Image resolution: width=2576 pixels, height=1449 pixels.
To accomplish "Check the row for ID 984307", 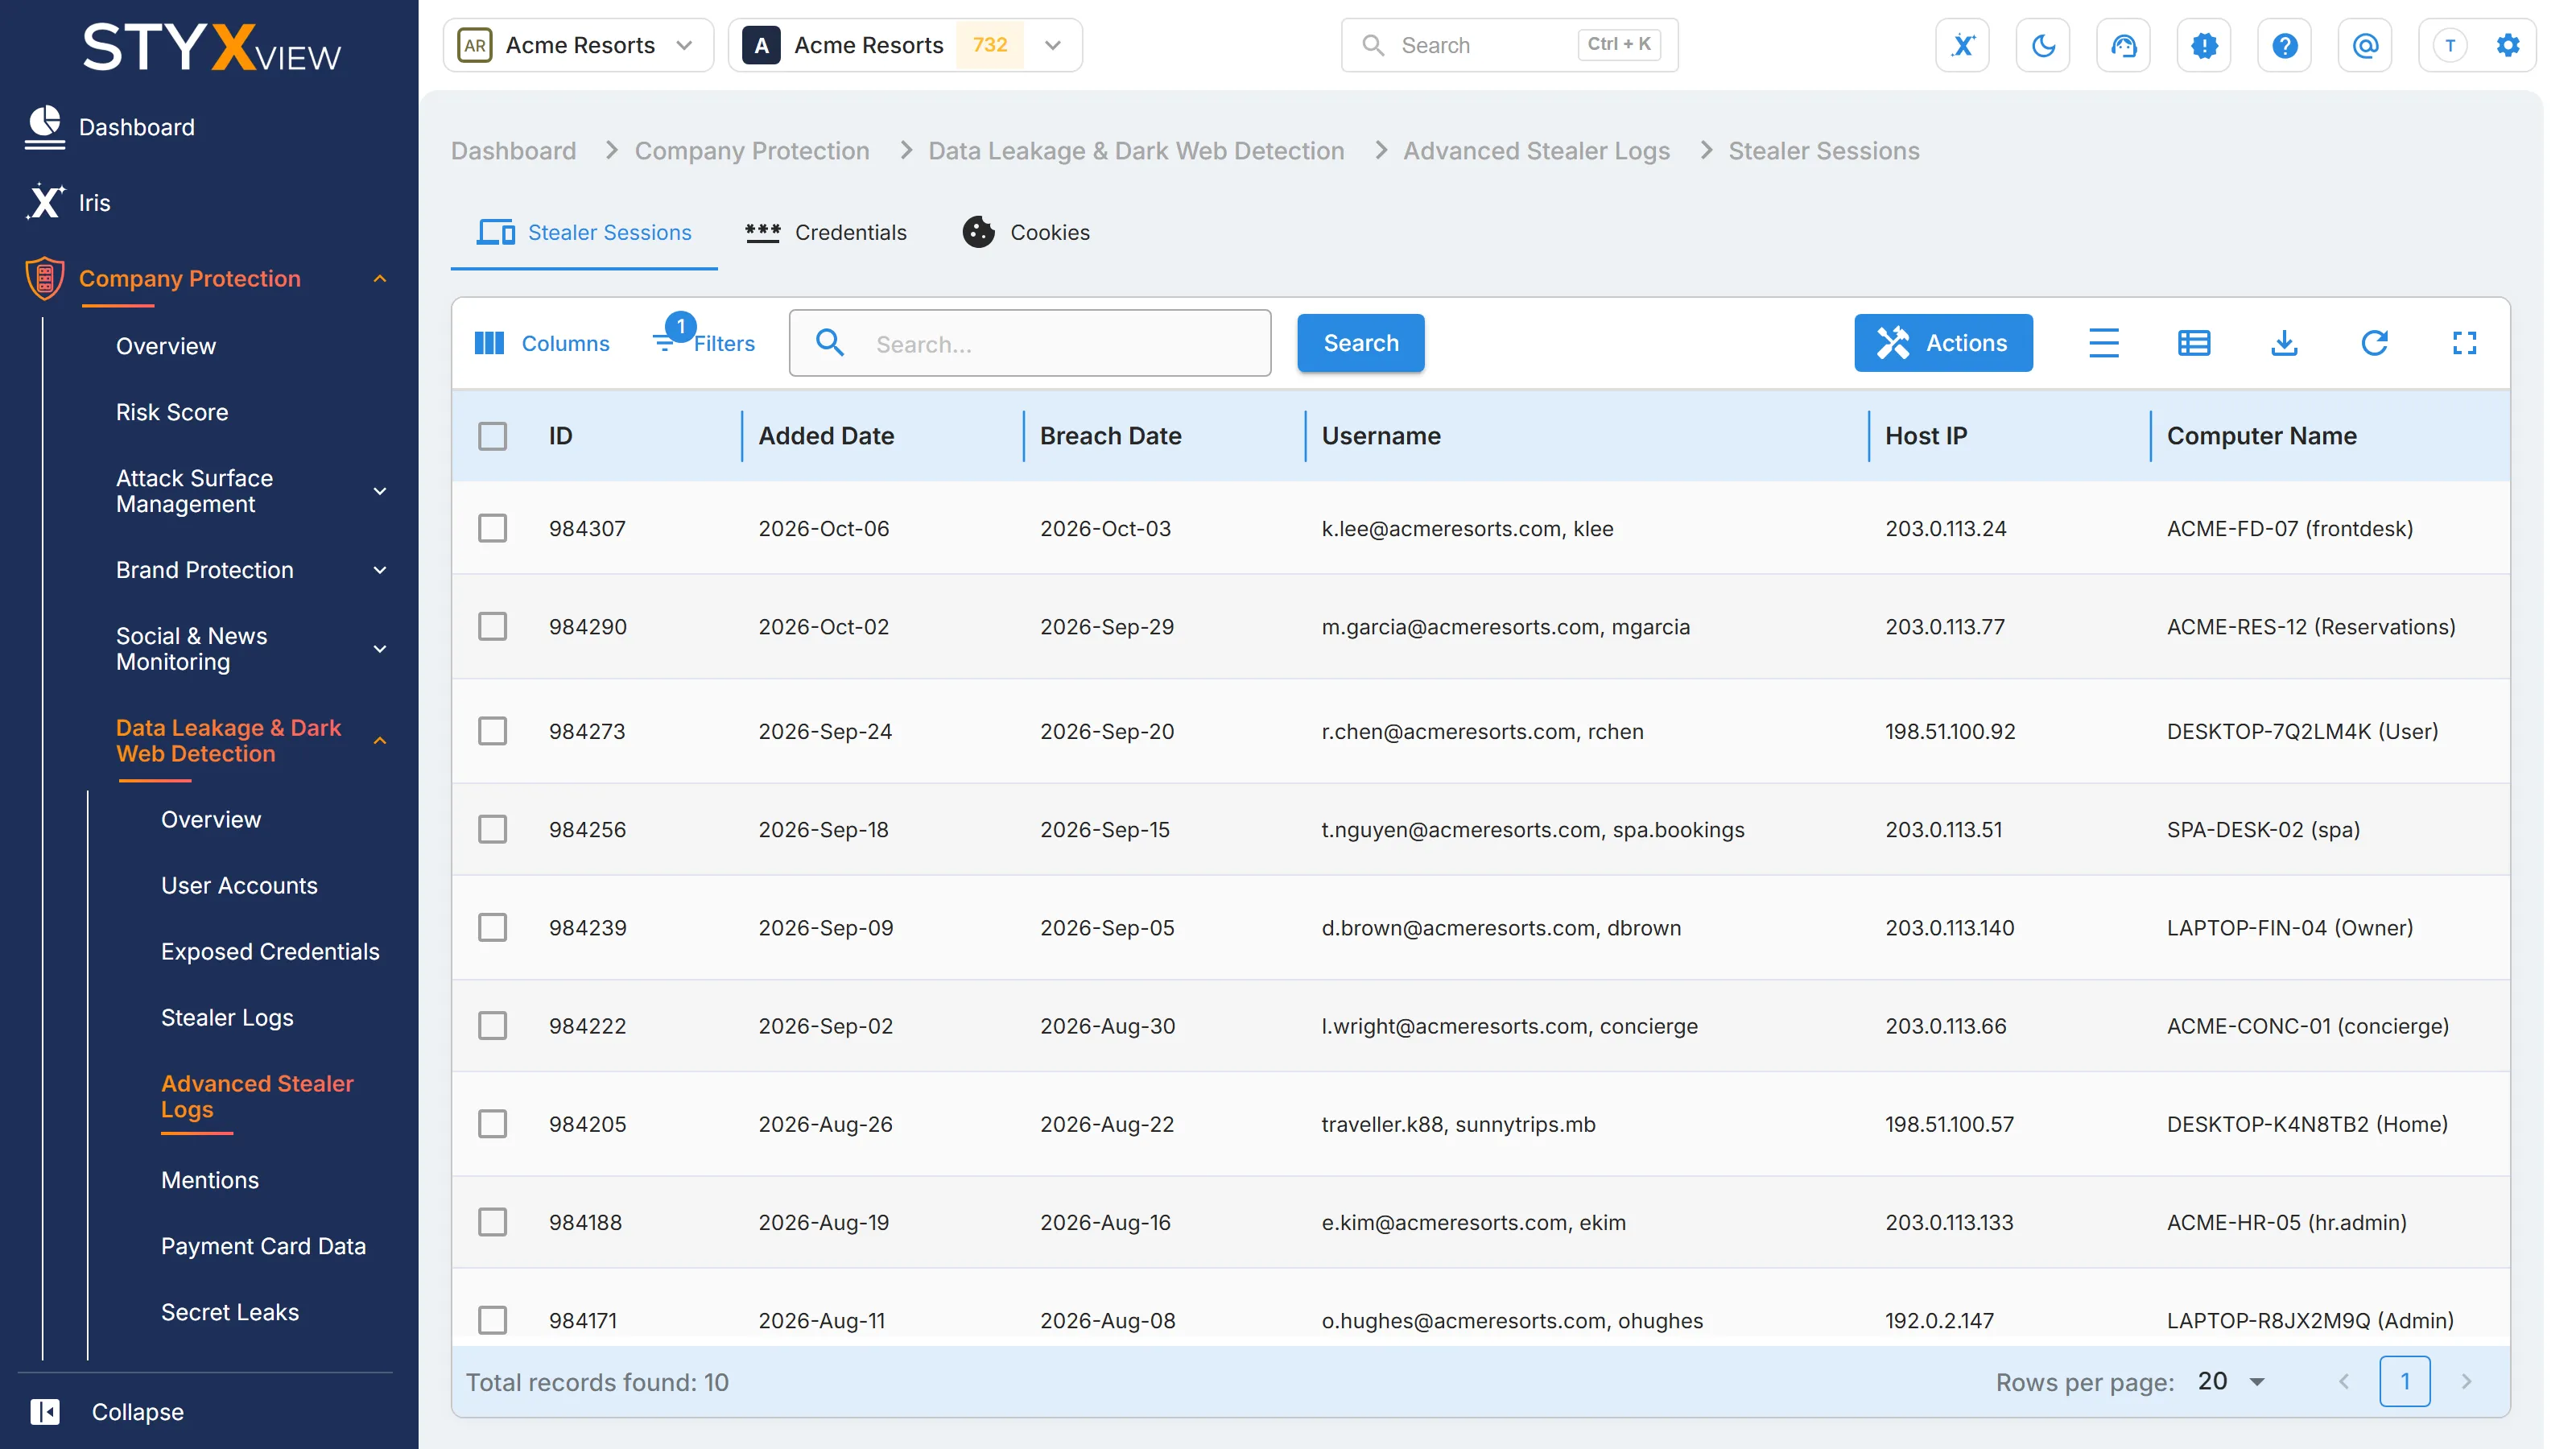I will pos(492,528).
